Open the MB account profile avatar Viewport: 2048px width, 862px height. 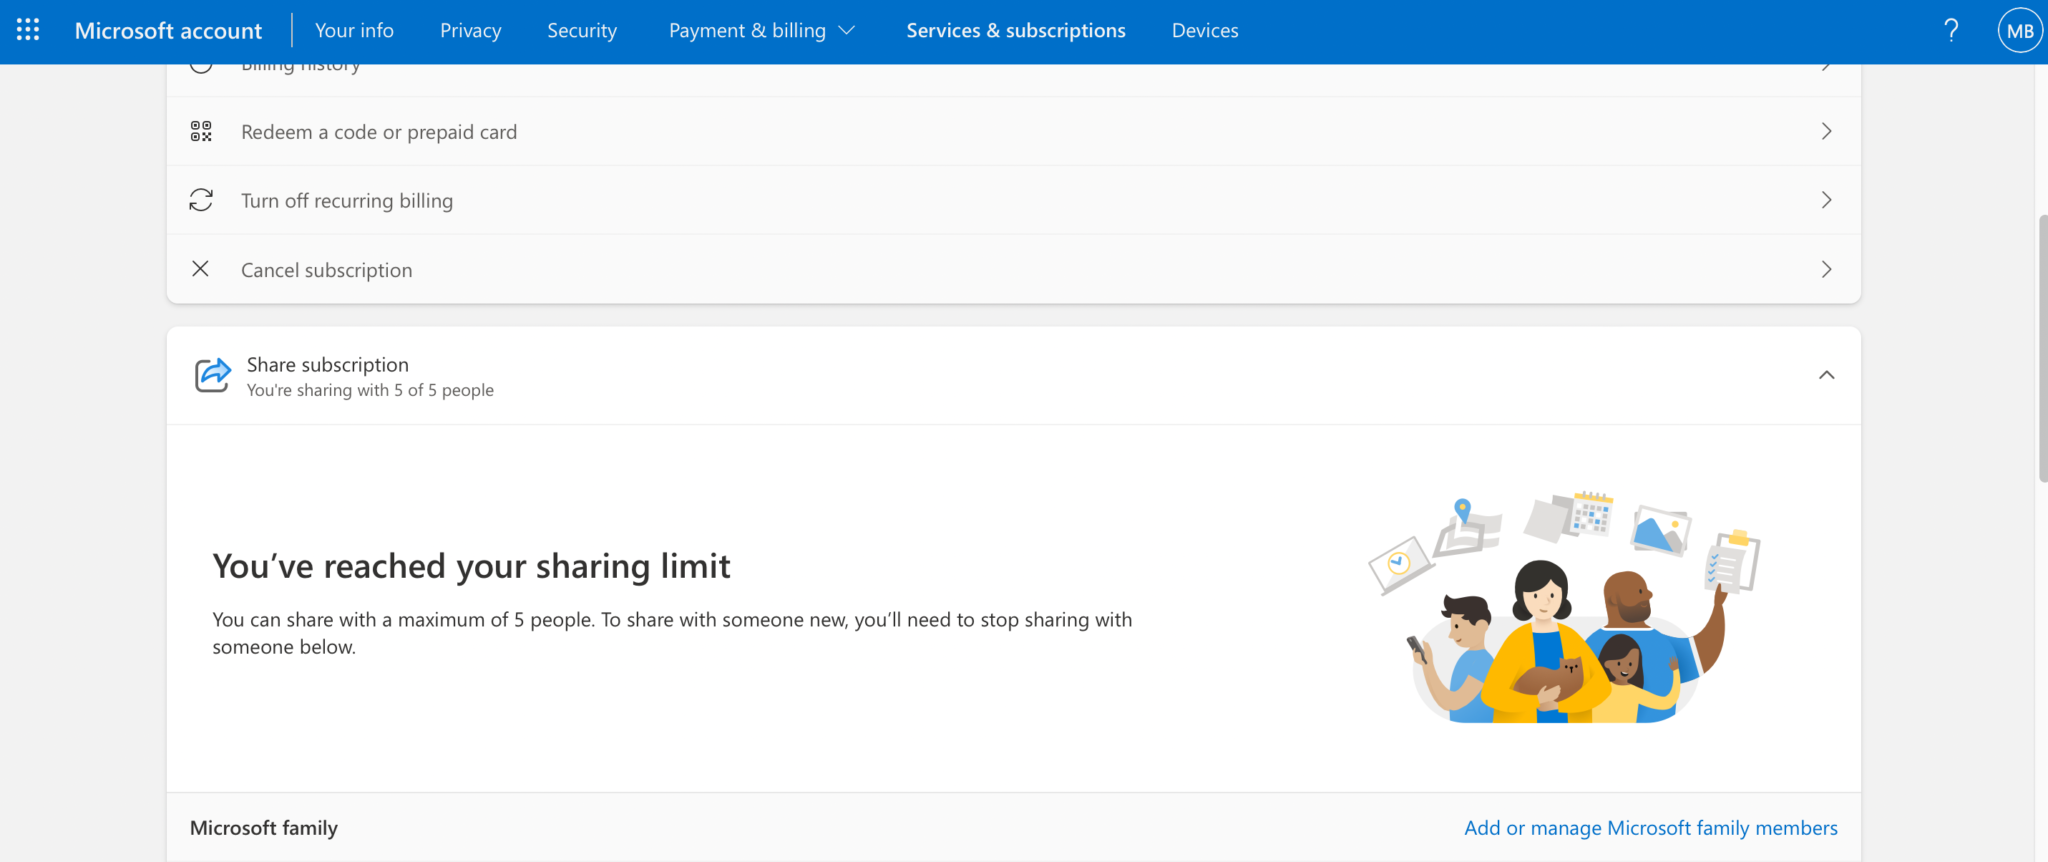[x=2020, y=30]
